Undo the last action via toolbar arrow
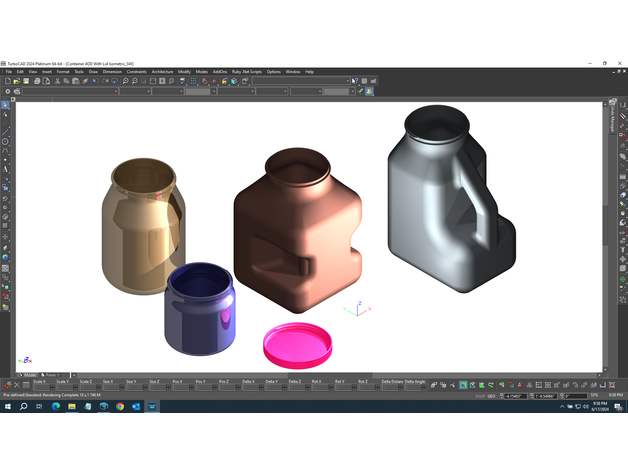 95,81
